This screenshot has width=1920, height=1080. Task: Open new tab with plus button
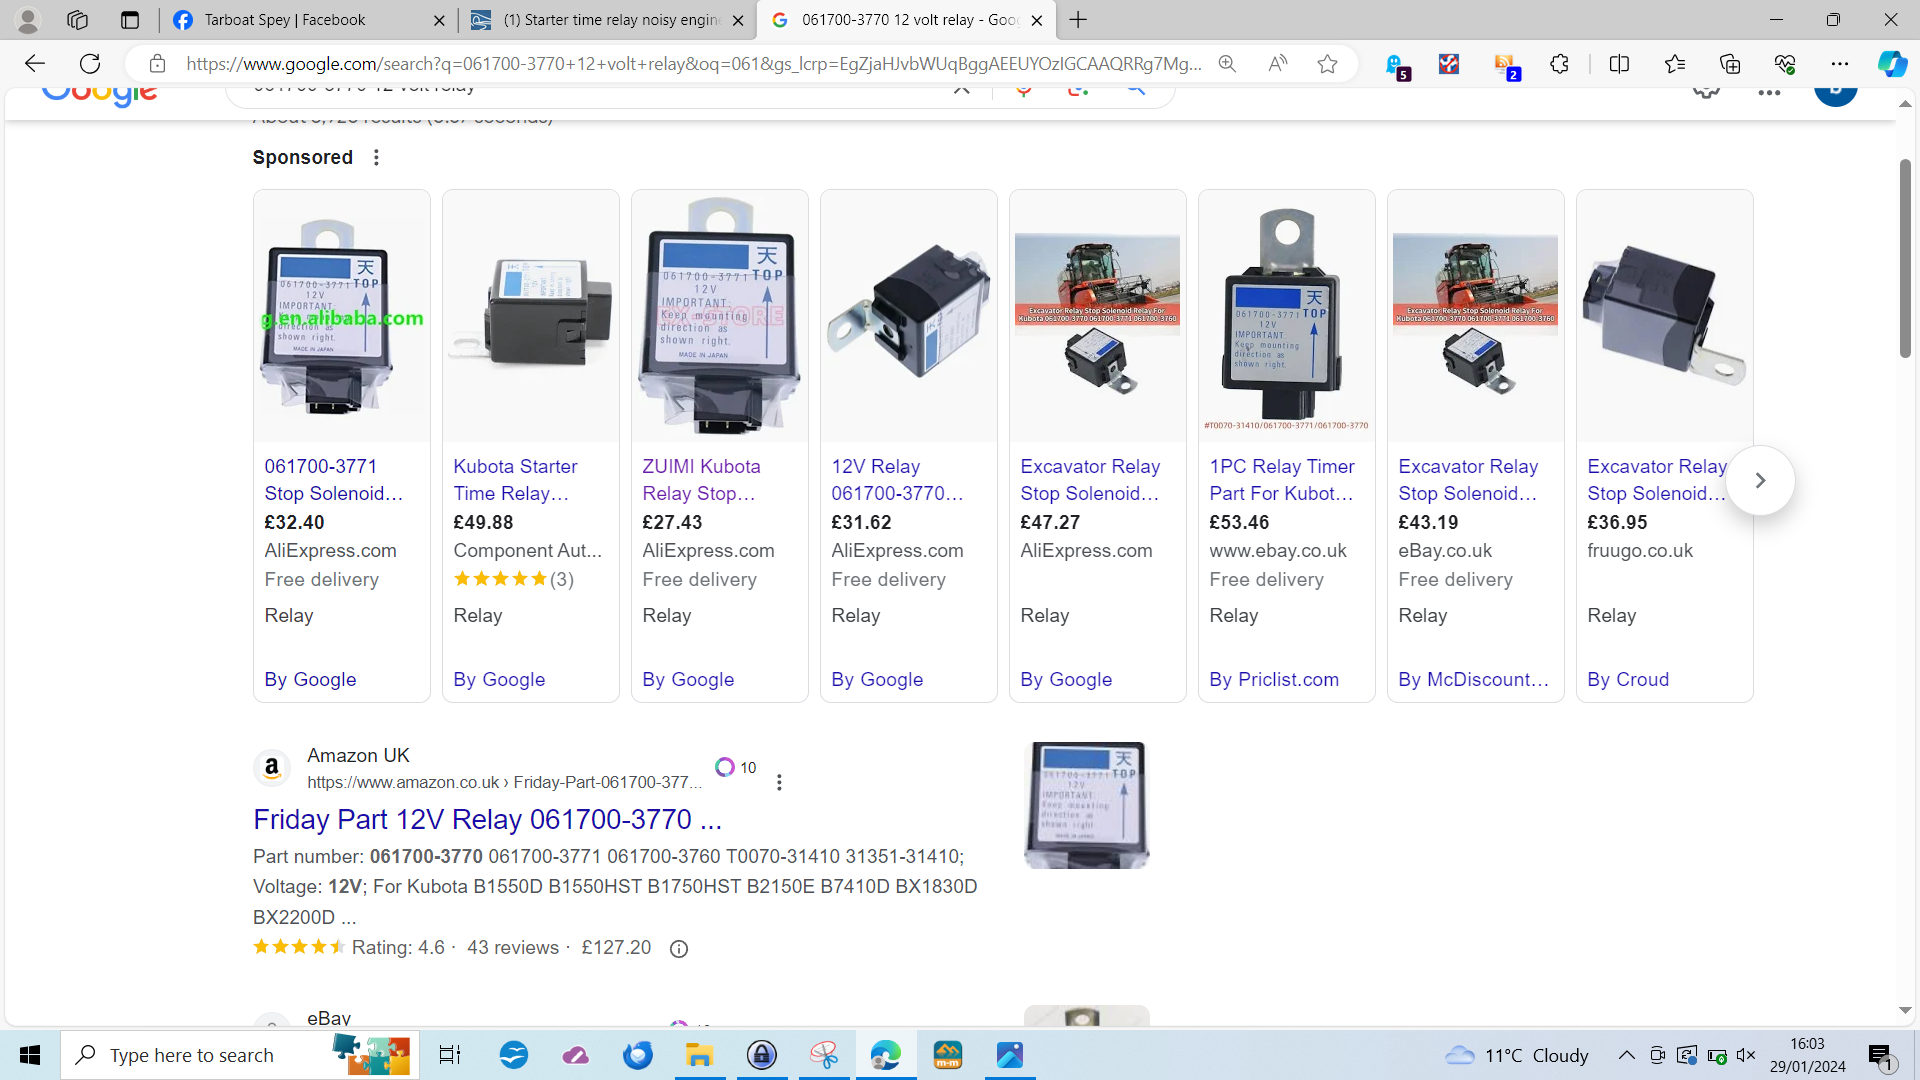(1078, 20)
